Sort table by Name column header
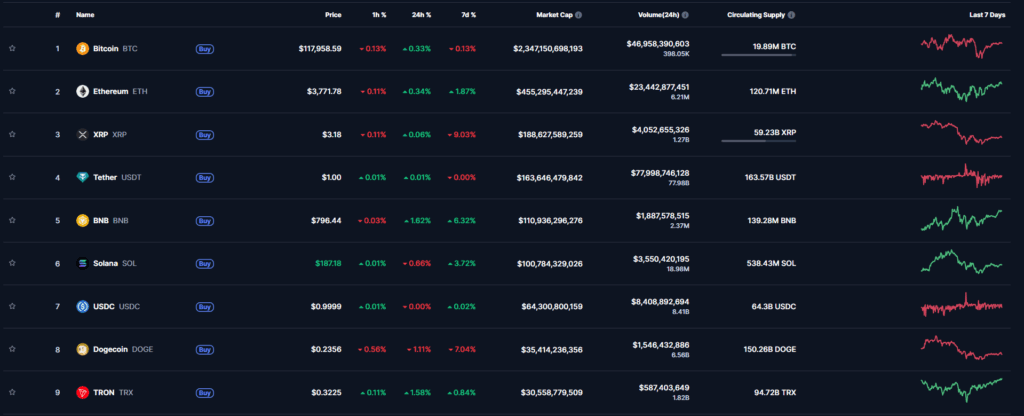 85,14
